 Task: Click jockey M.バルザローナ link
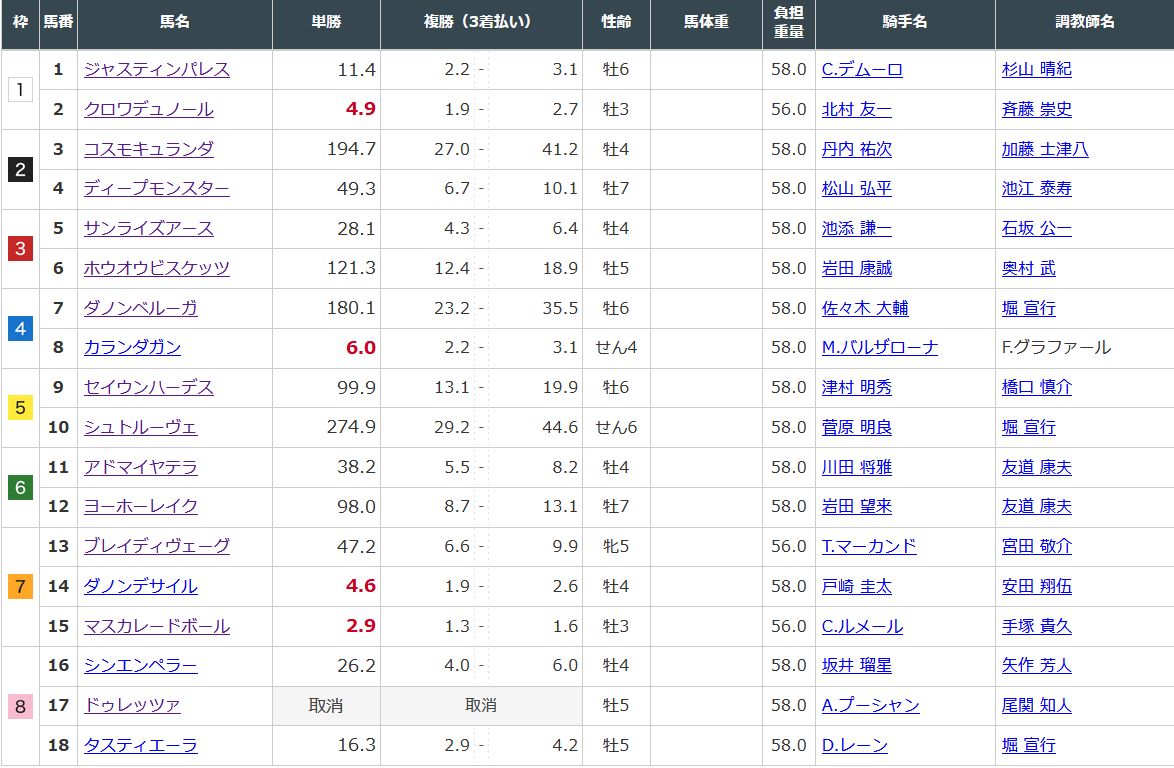879,347
